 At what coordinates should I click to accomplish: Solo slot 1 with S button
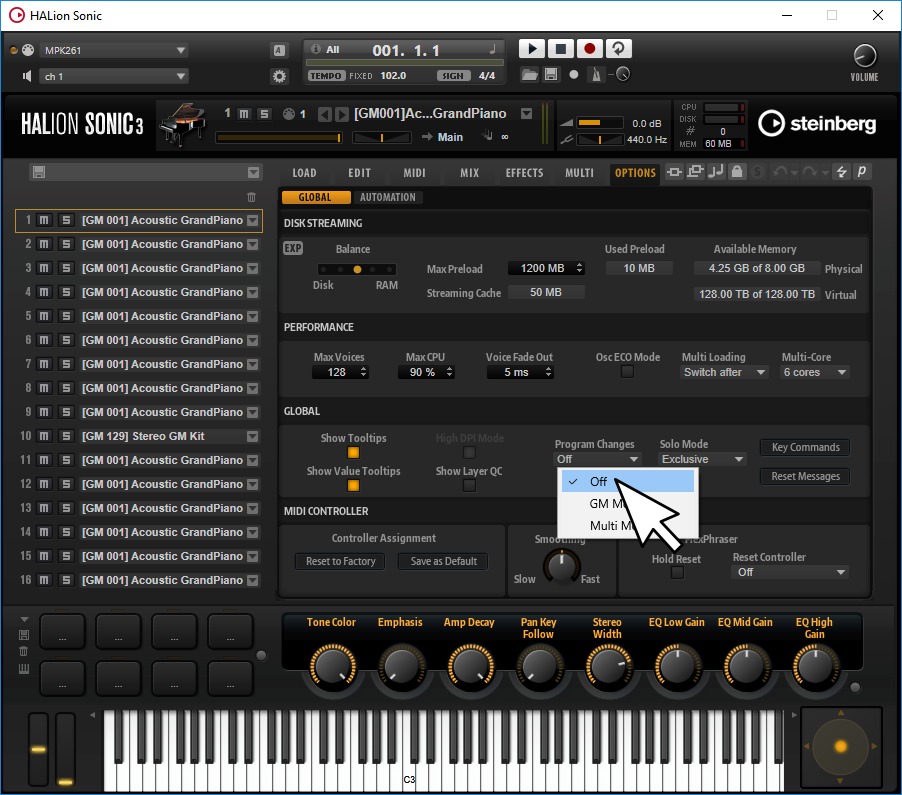click(66, 220)
